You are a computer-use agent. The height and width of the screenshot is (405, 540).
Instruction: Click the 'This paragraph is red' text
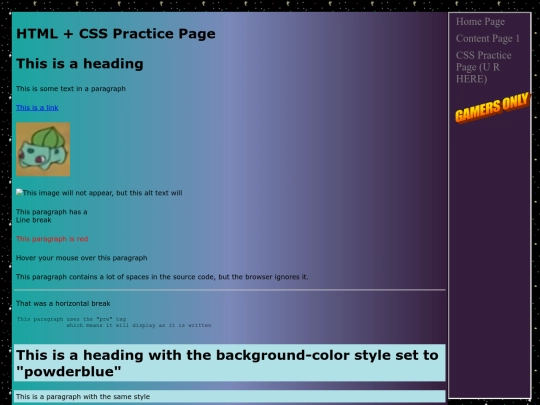tap(52, 239)
